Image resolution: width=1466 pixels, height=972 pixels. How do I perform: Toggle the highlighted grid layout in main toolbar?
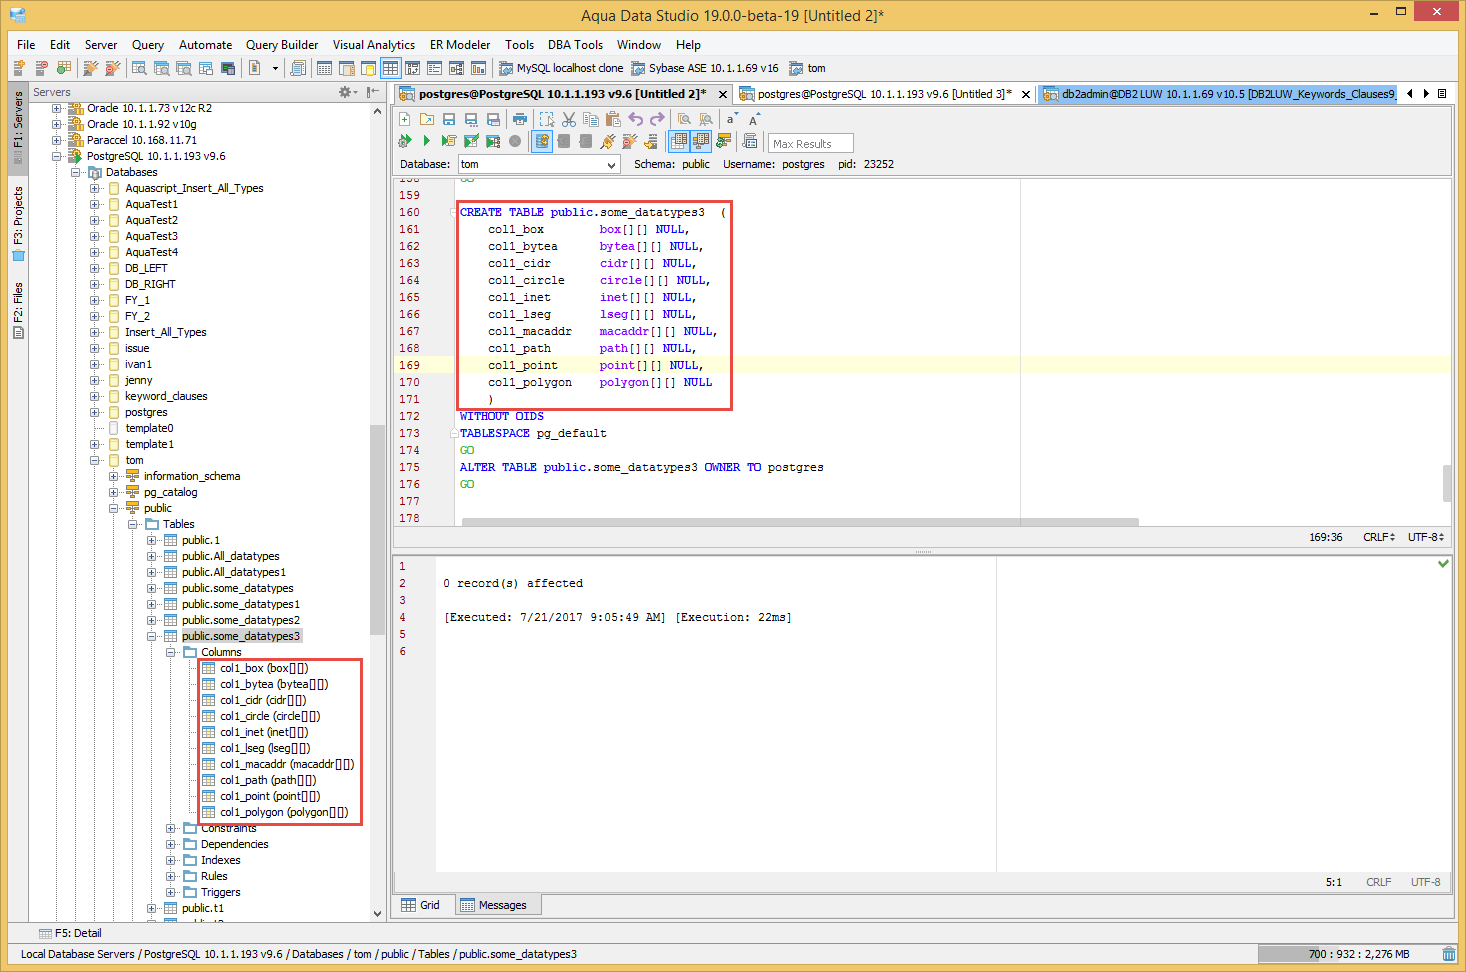coord(390,68)
